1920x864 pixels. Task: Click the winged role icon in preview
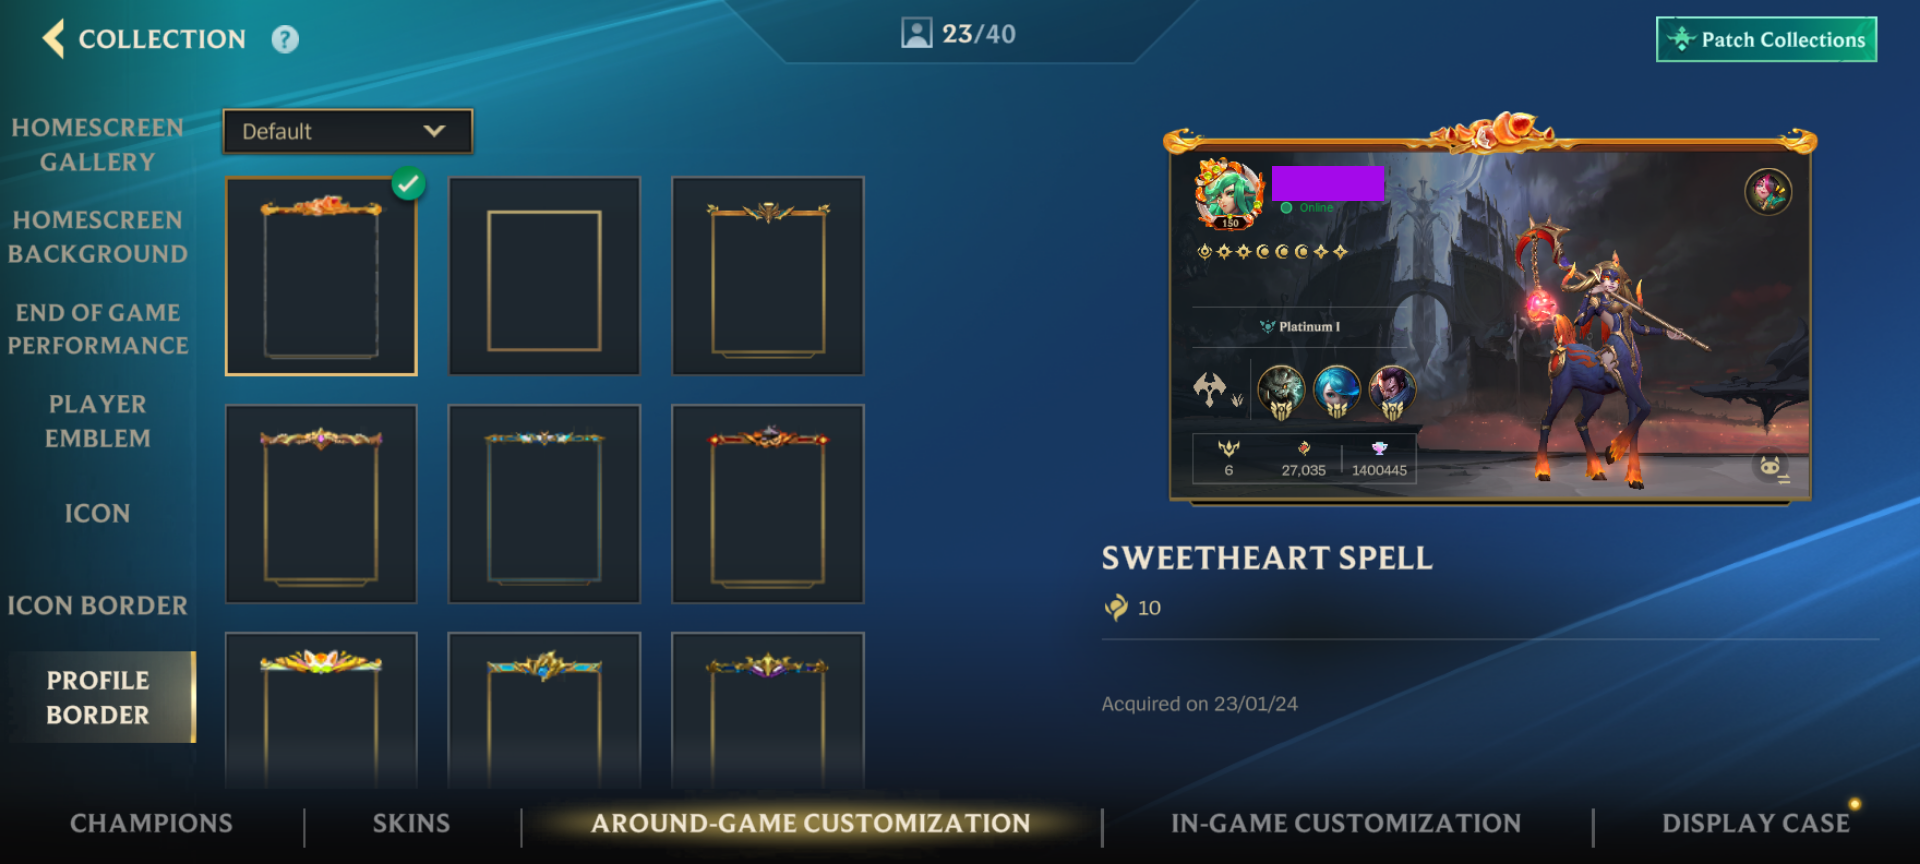pos(1209,388)
